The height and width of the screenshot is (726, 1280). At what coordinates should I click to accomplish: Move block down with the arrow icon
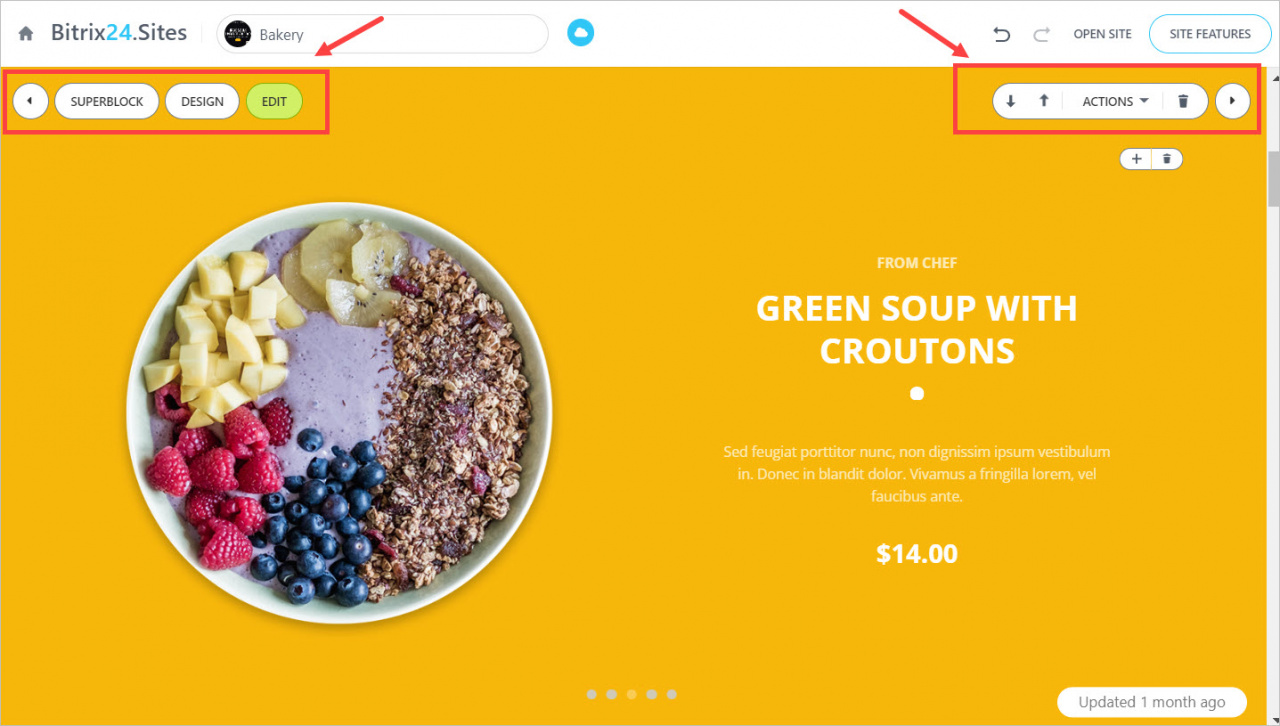(1011, 101)
